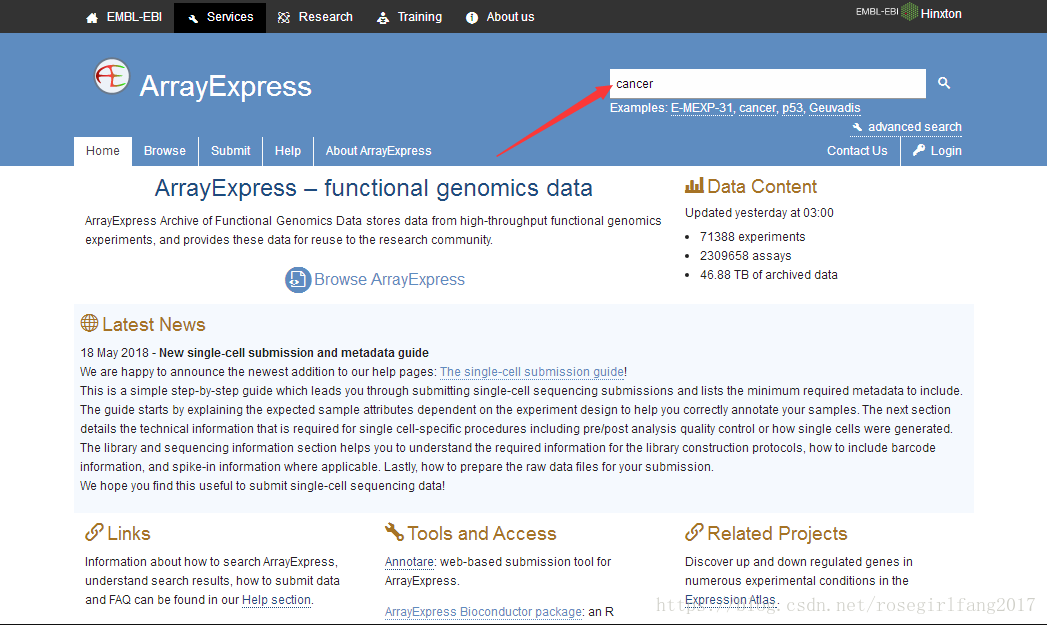
Task: Open the Annotare link
Action: (x=409, y=562)
